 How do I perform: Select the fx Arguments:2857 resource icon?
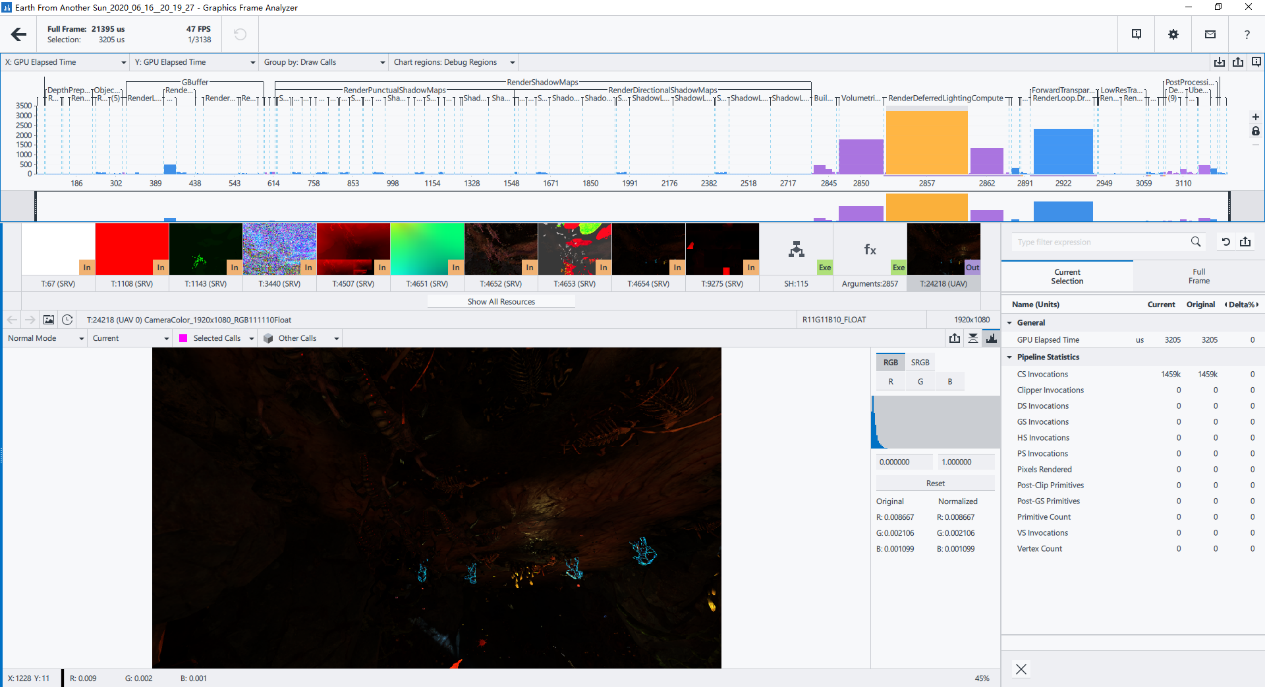(870, 248)
